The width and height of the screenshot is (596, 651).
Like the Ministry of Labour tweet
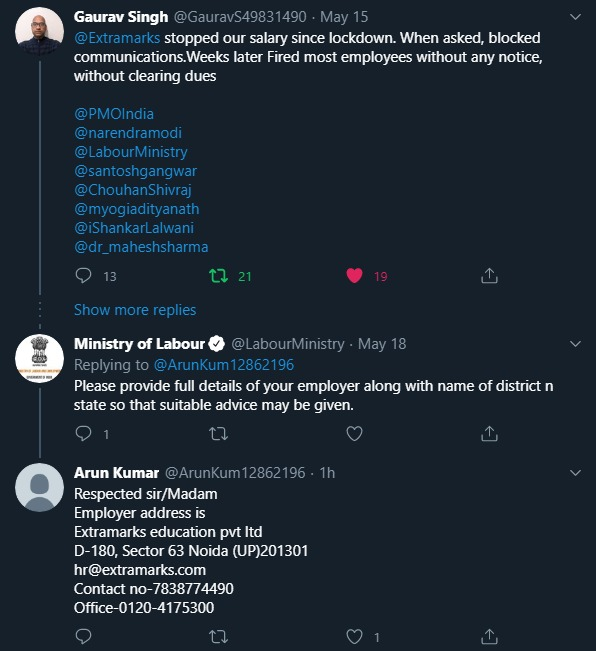(x=354, y=434)
